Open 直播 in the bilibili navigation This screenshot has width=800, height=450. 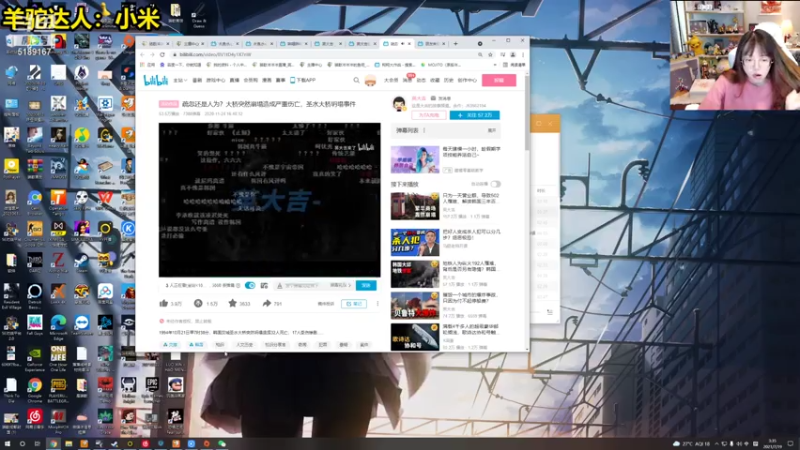click(x=234, y=80)
